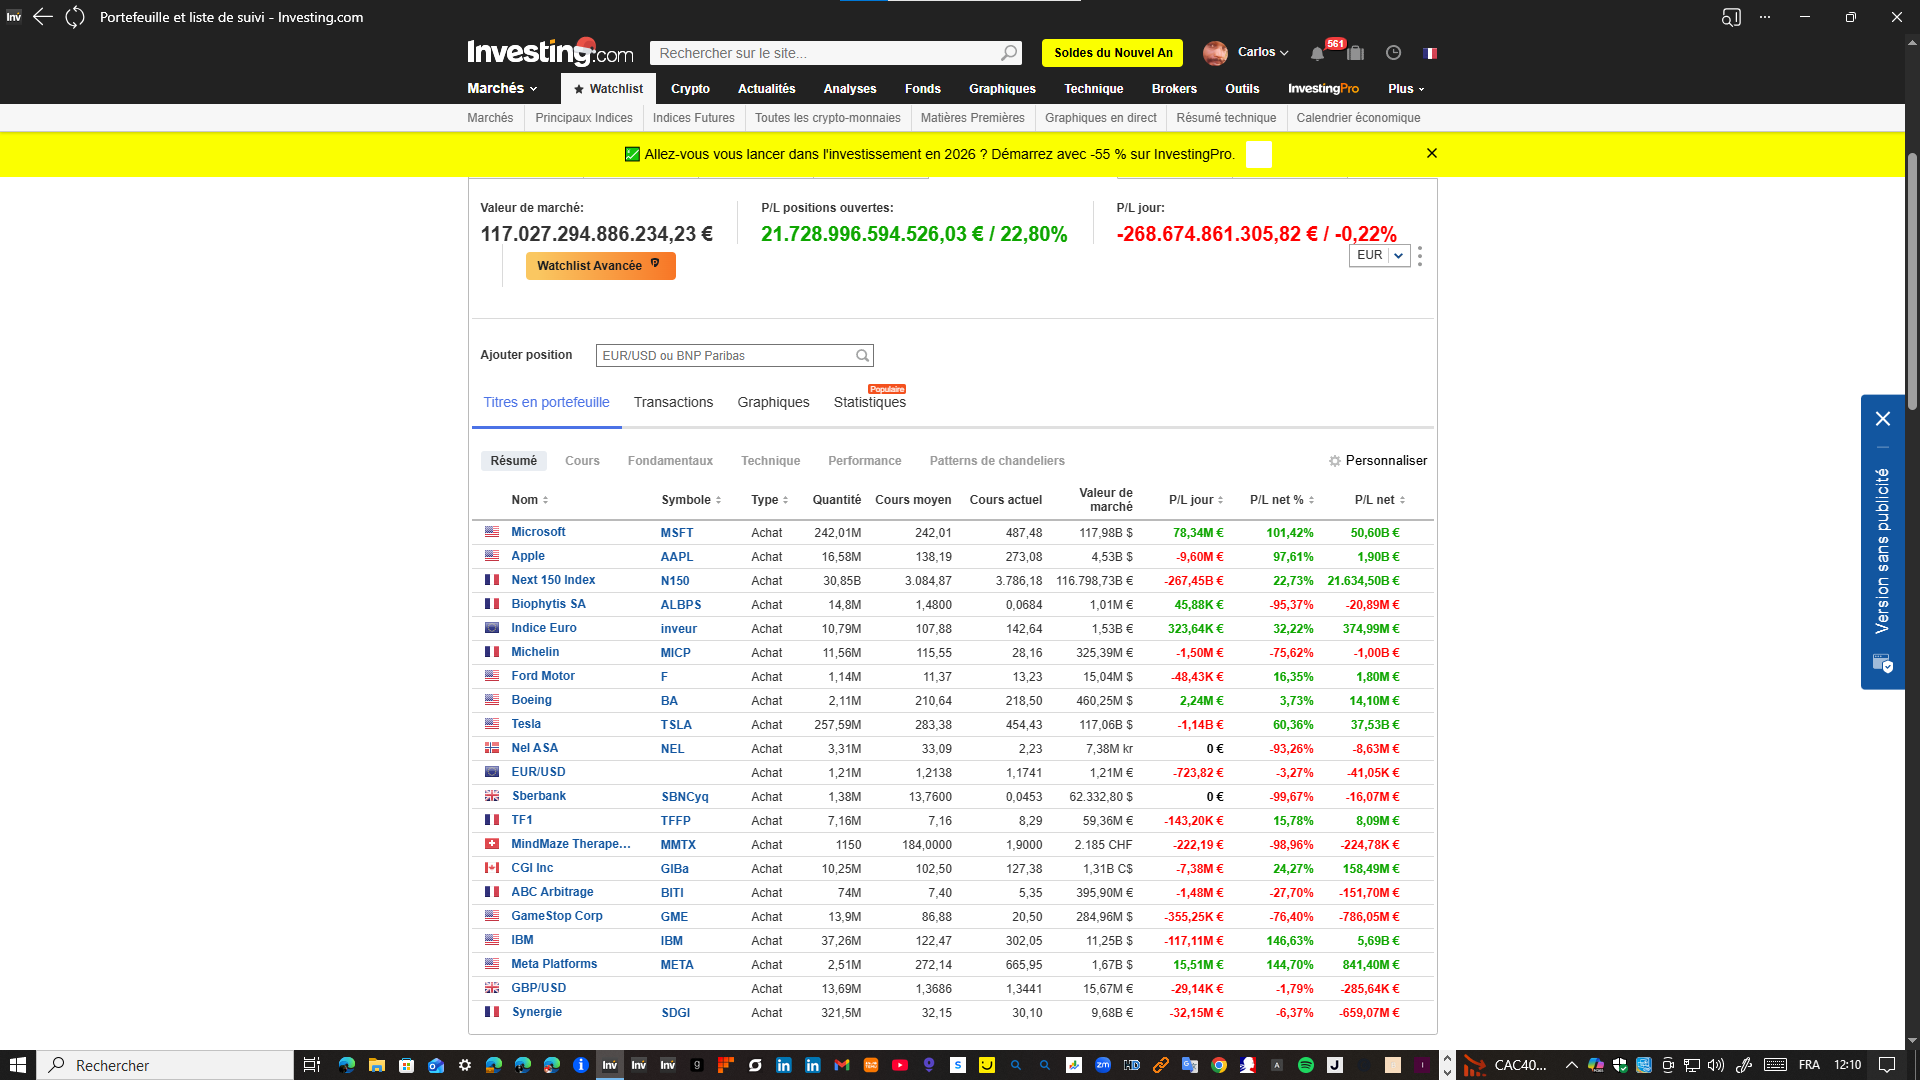Open the Microsoft stock link
The height and width of the screenshot is (1080, 1920).
(x=538, y=532)
